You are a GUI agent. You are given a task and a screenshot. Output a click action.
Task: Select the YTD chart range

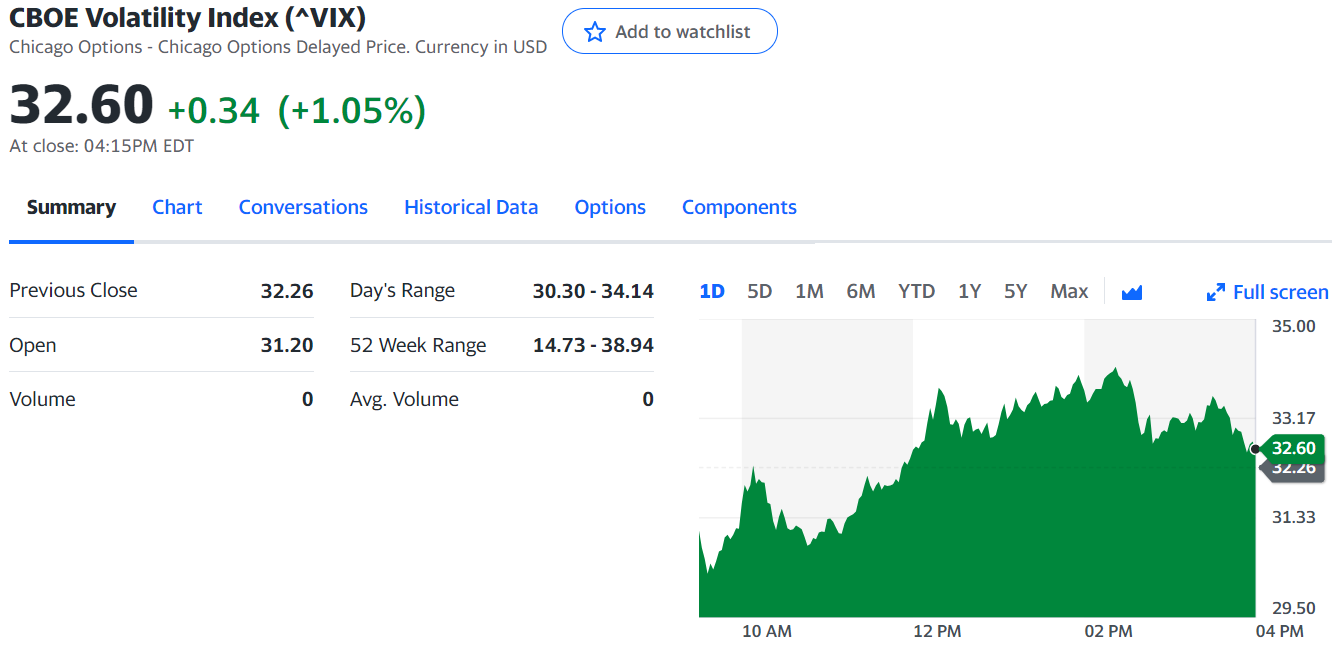click(x=916, y=291)
